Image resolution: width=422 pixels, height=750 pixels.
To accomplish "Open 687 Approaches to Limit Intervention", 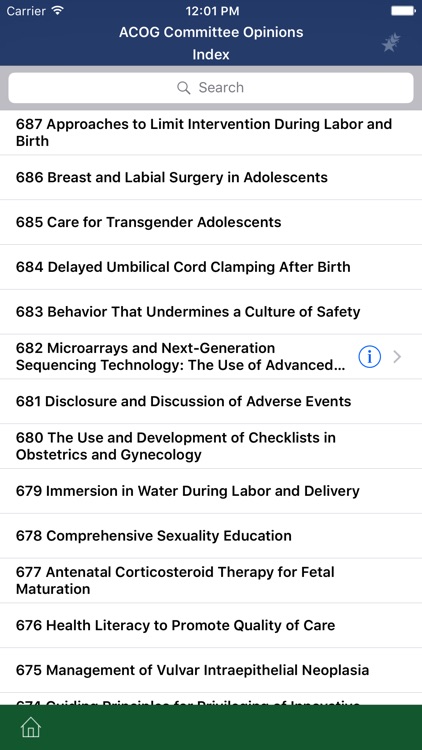I will coord(211,132).
